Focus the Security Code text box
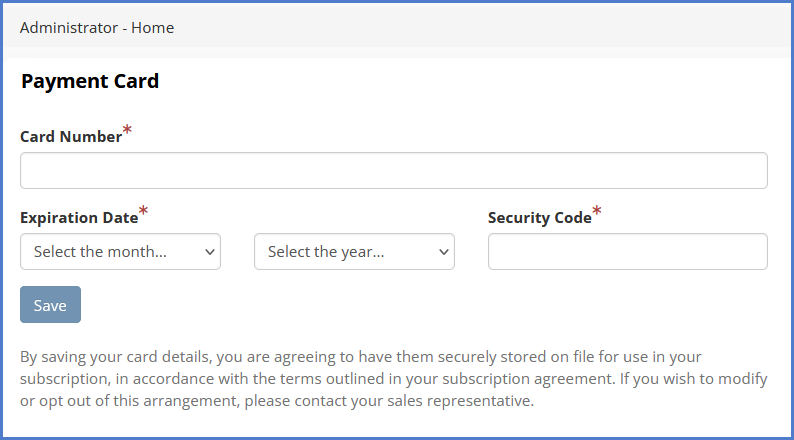 point(627,252)
